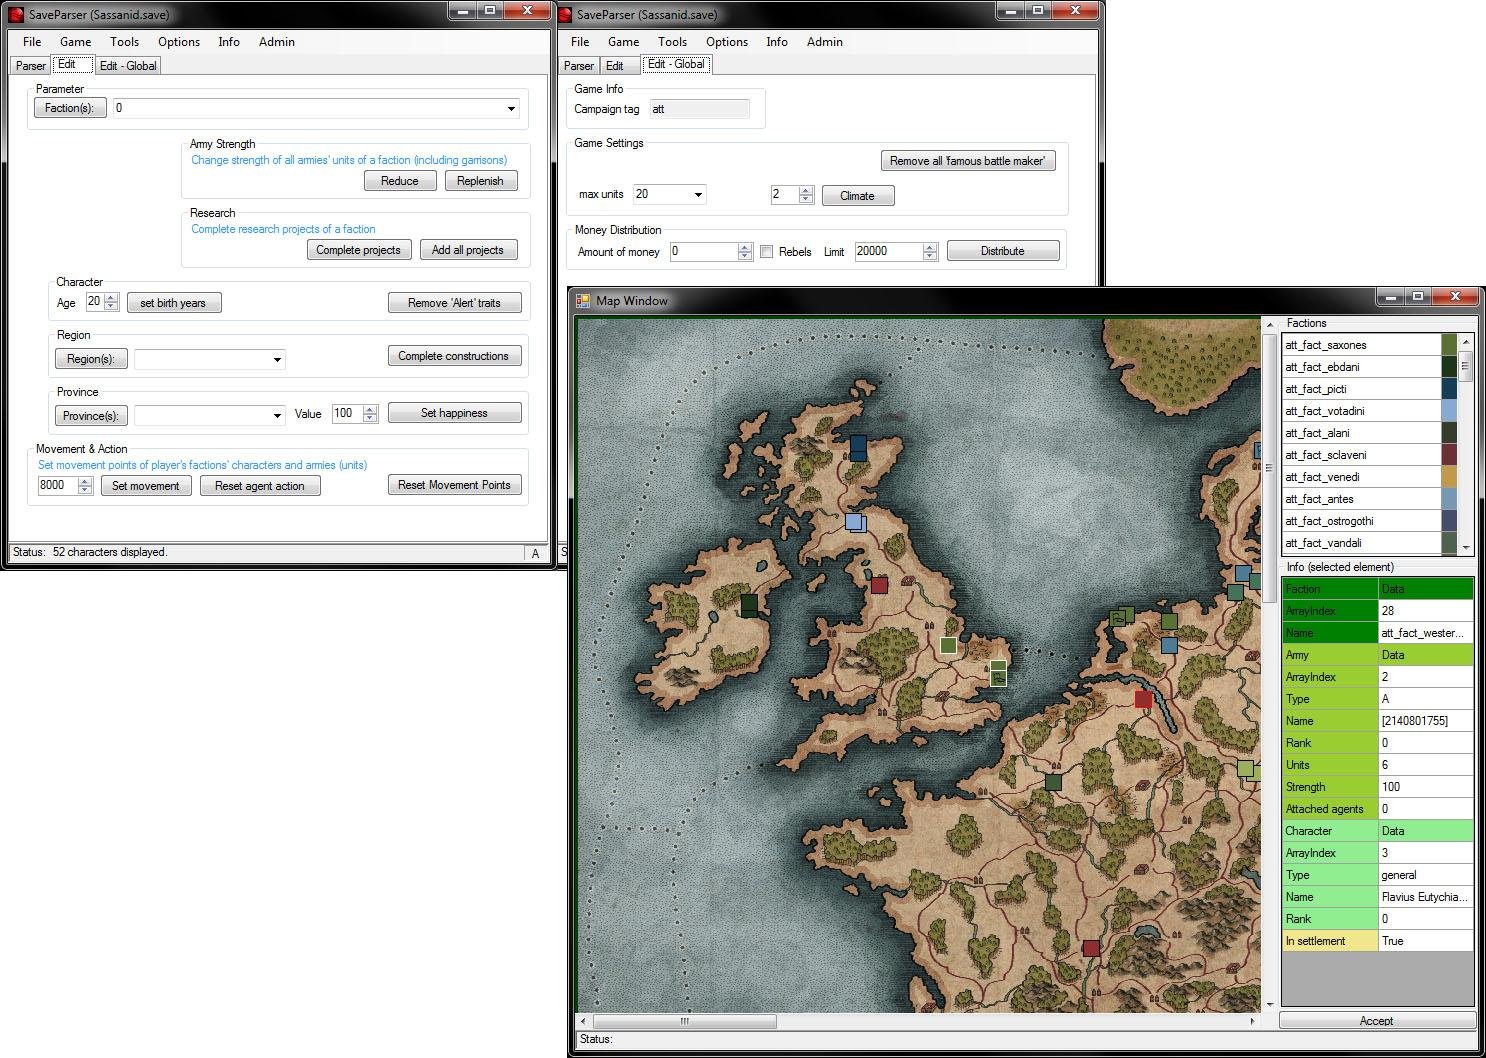
Task: Open the Faction(s) dropdown list
Action: click(511, 108)
